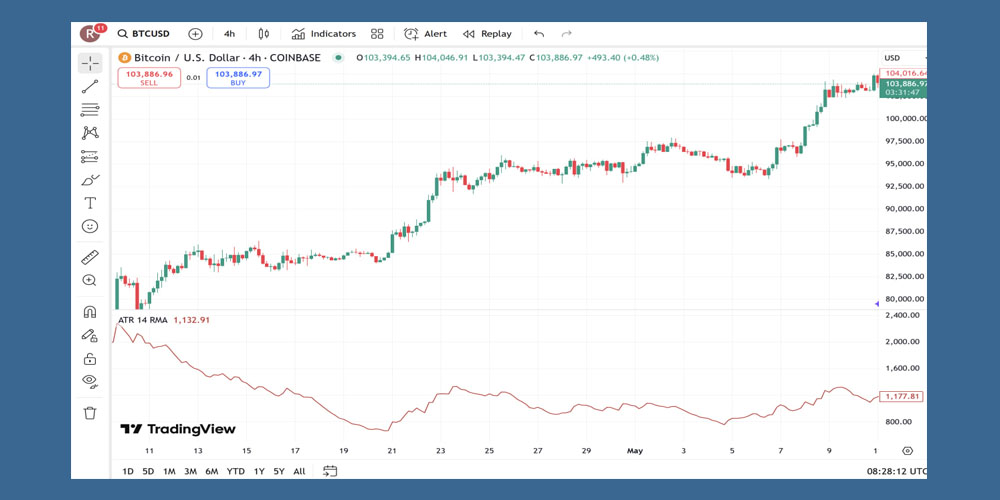Click the BUY price button
Image resolution: width=1000 pixels, height=500 pixels.
tap(238, 78)
